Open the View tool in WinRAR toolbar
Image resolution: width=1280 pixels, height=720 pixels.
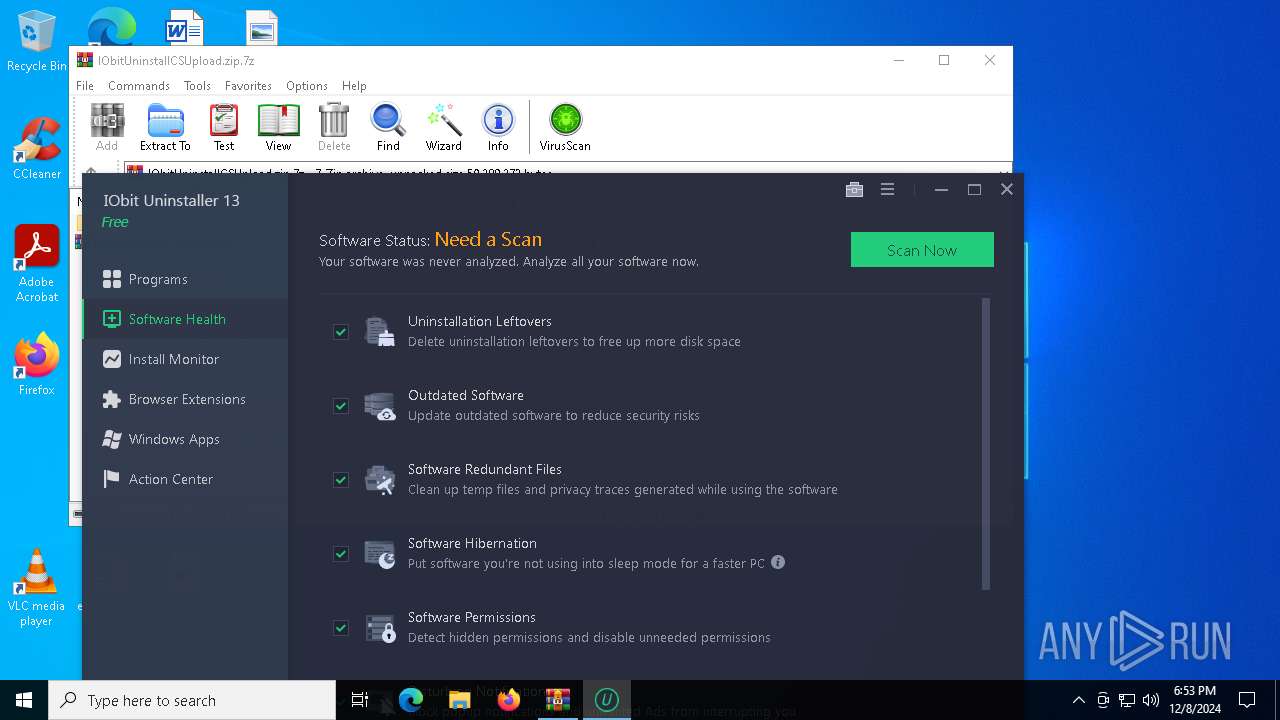tap(278, 127)
